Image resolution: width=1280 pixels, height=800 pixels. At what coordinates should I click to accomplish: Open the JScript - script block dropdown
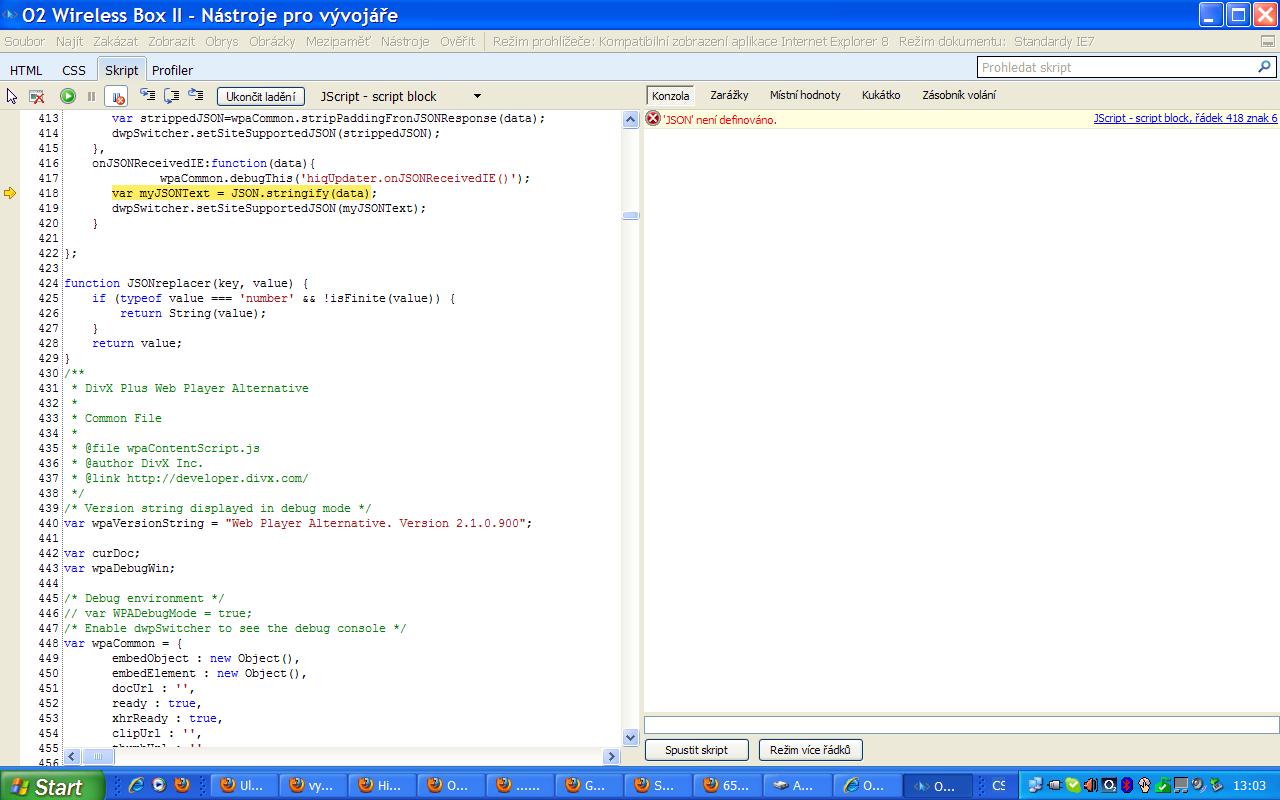click(x=477, y=96)
